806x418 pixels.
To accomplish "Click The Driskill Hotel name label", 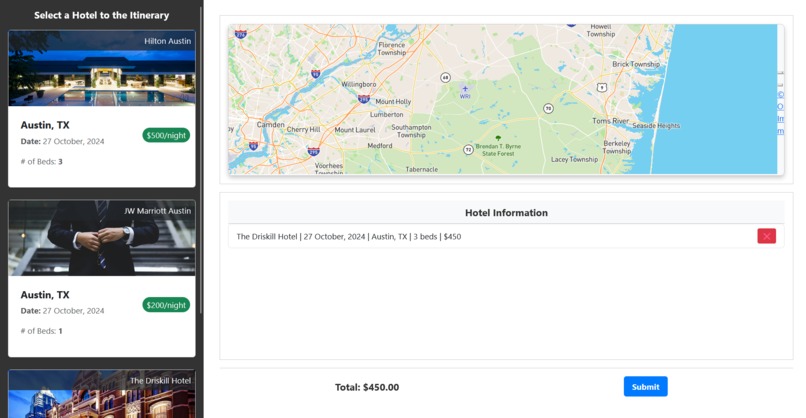I will tap(160, 380).
